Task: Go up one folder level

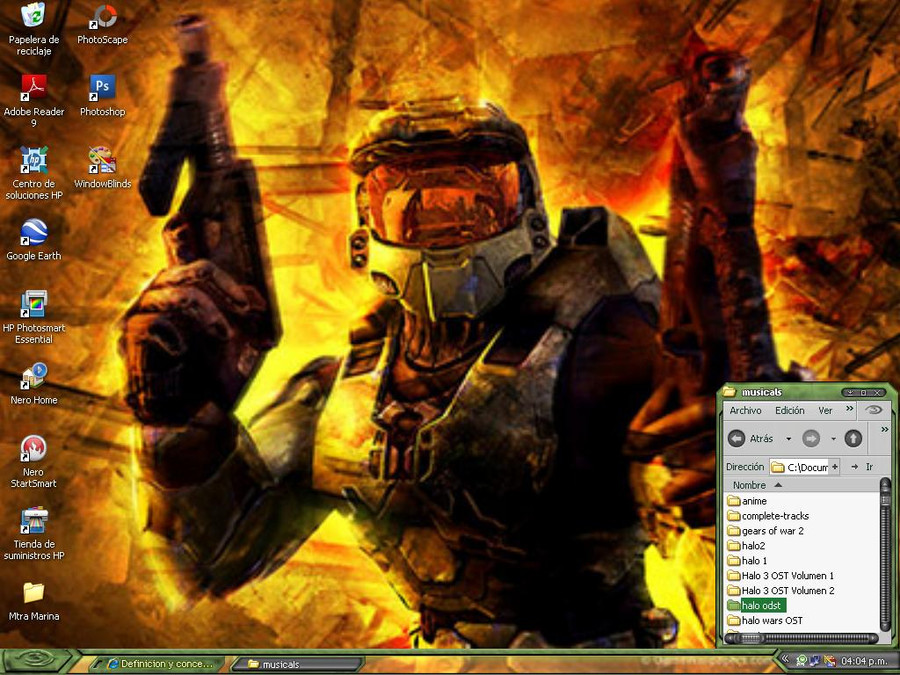Action: pos(854,439)
